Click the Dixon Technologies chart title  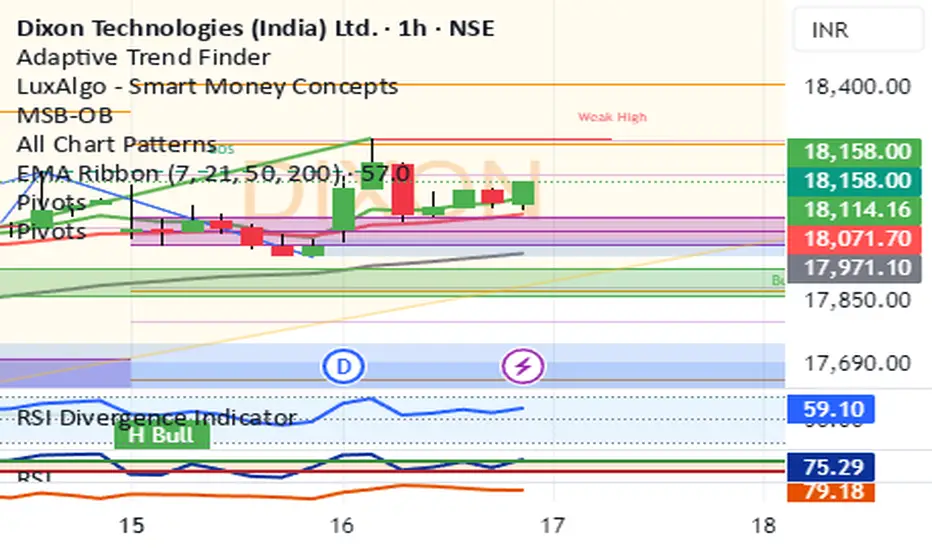point(256,28)
